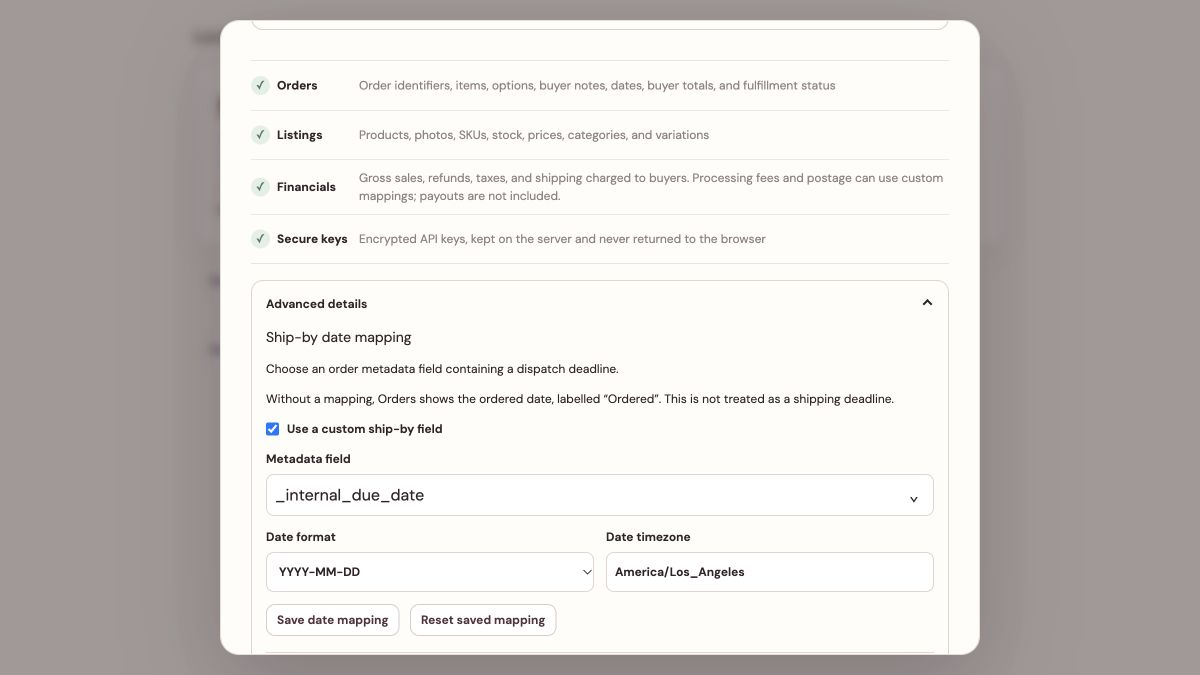The width and height of the screenshot is (1200, 675).
Task: Click the Listings description starting 'Products, photos, SKUs'
Action: coord(534,134)
